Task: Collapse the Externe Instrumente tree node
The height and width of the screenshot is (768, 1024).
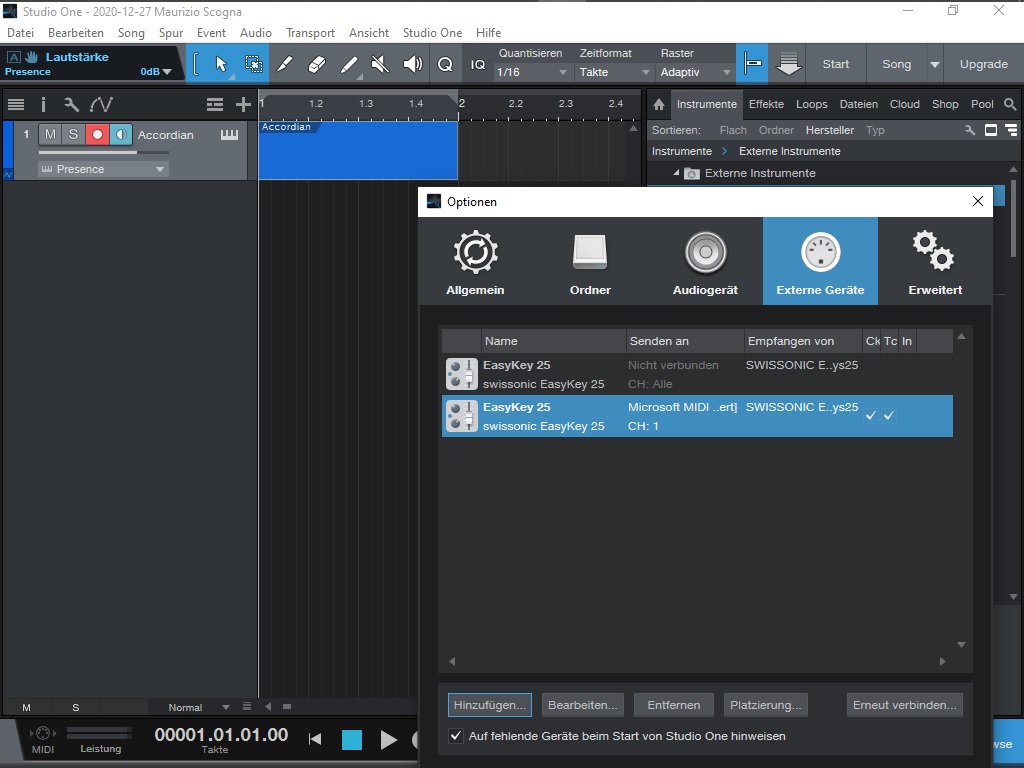Action: 676,173
